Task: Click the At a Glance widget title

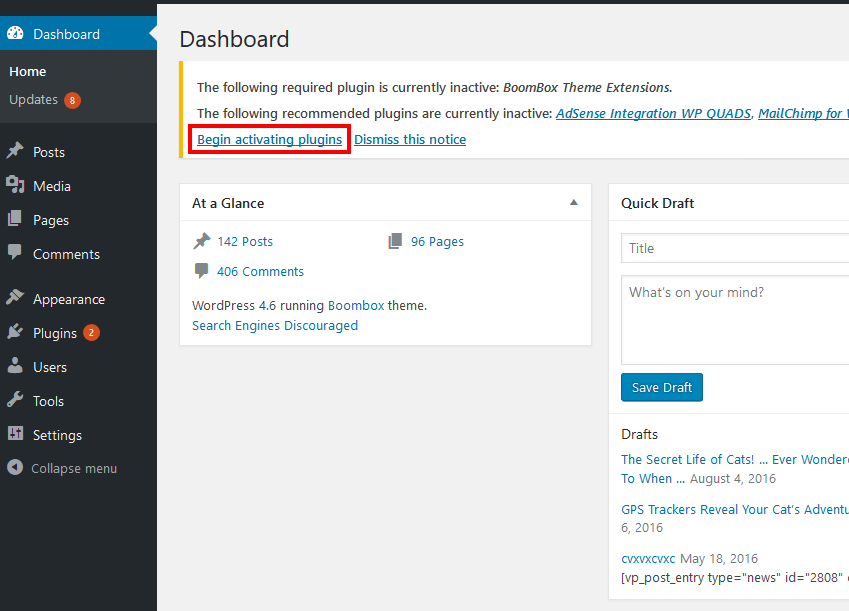Action: [x=228, y=203]
